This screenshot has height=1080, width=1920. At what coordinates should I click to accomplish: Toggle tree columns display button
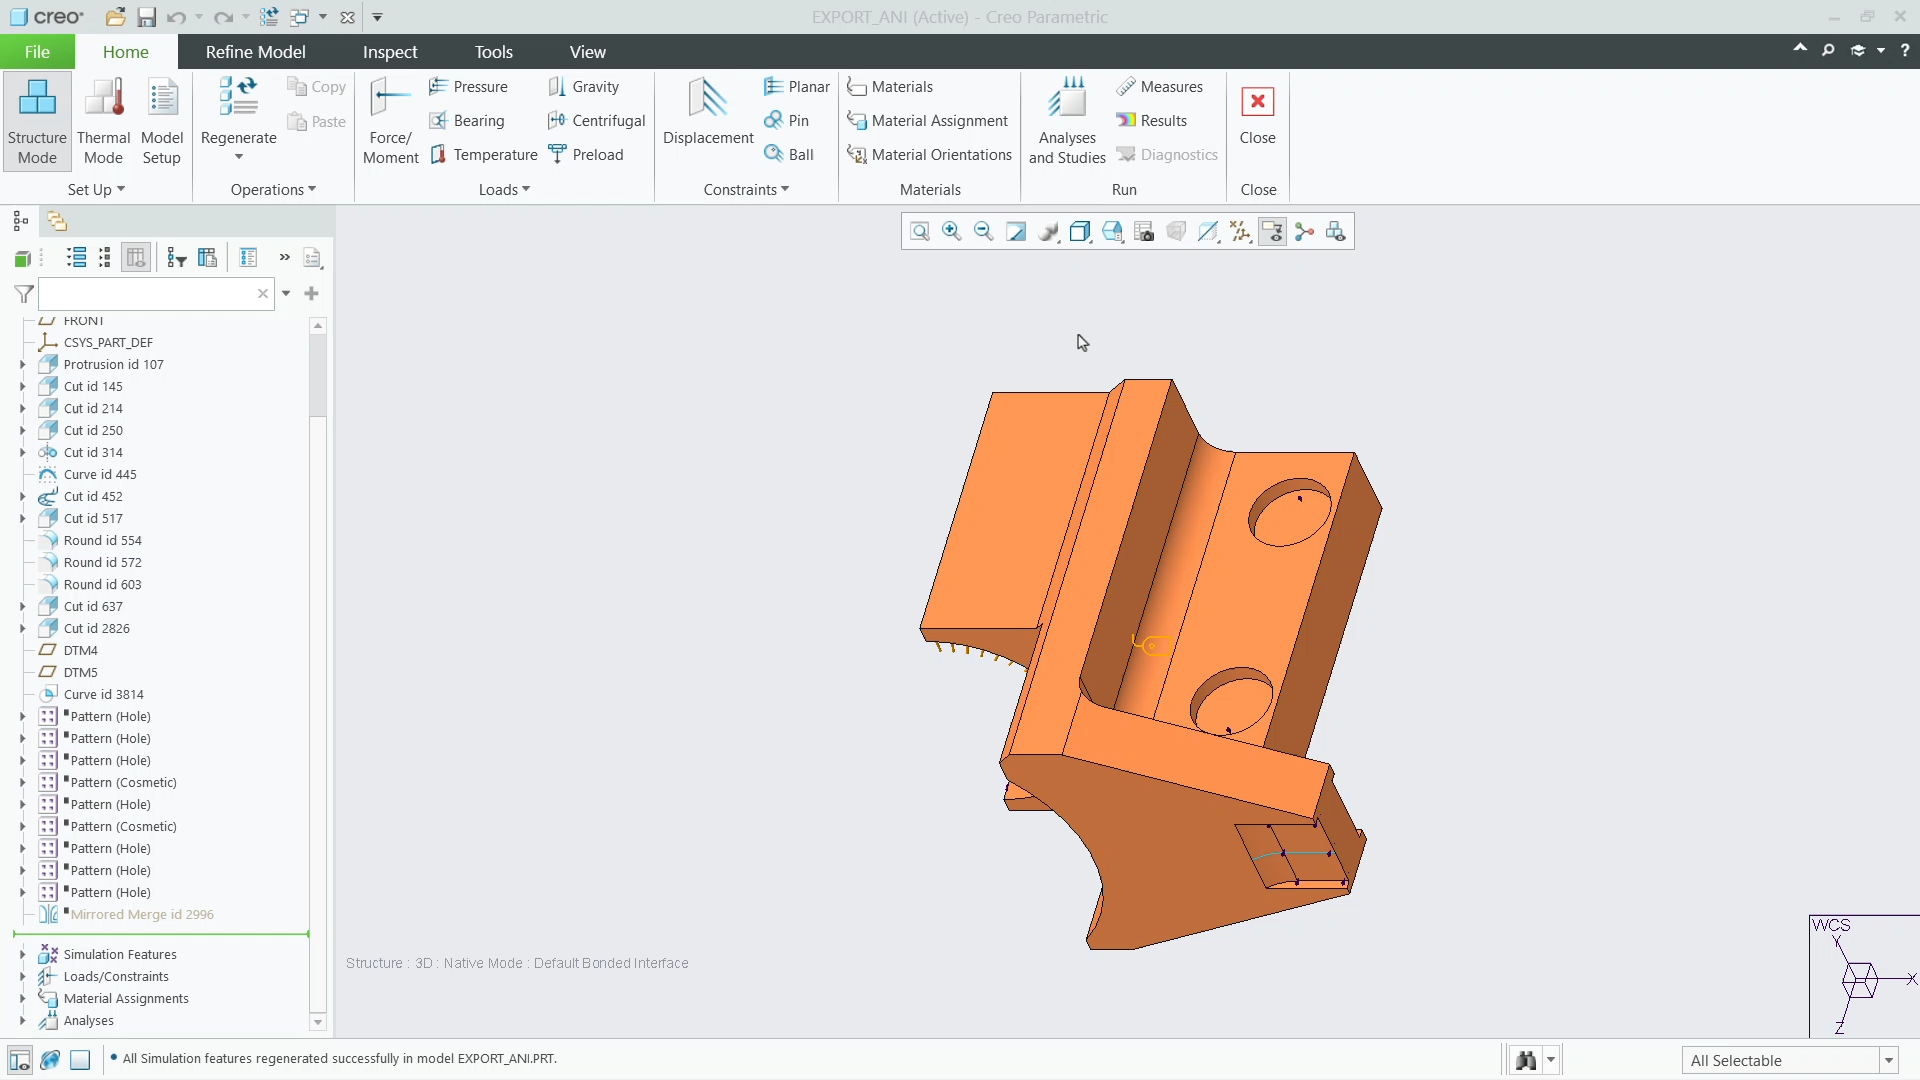coord(136,258)
